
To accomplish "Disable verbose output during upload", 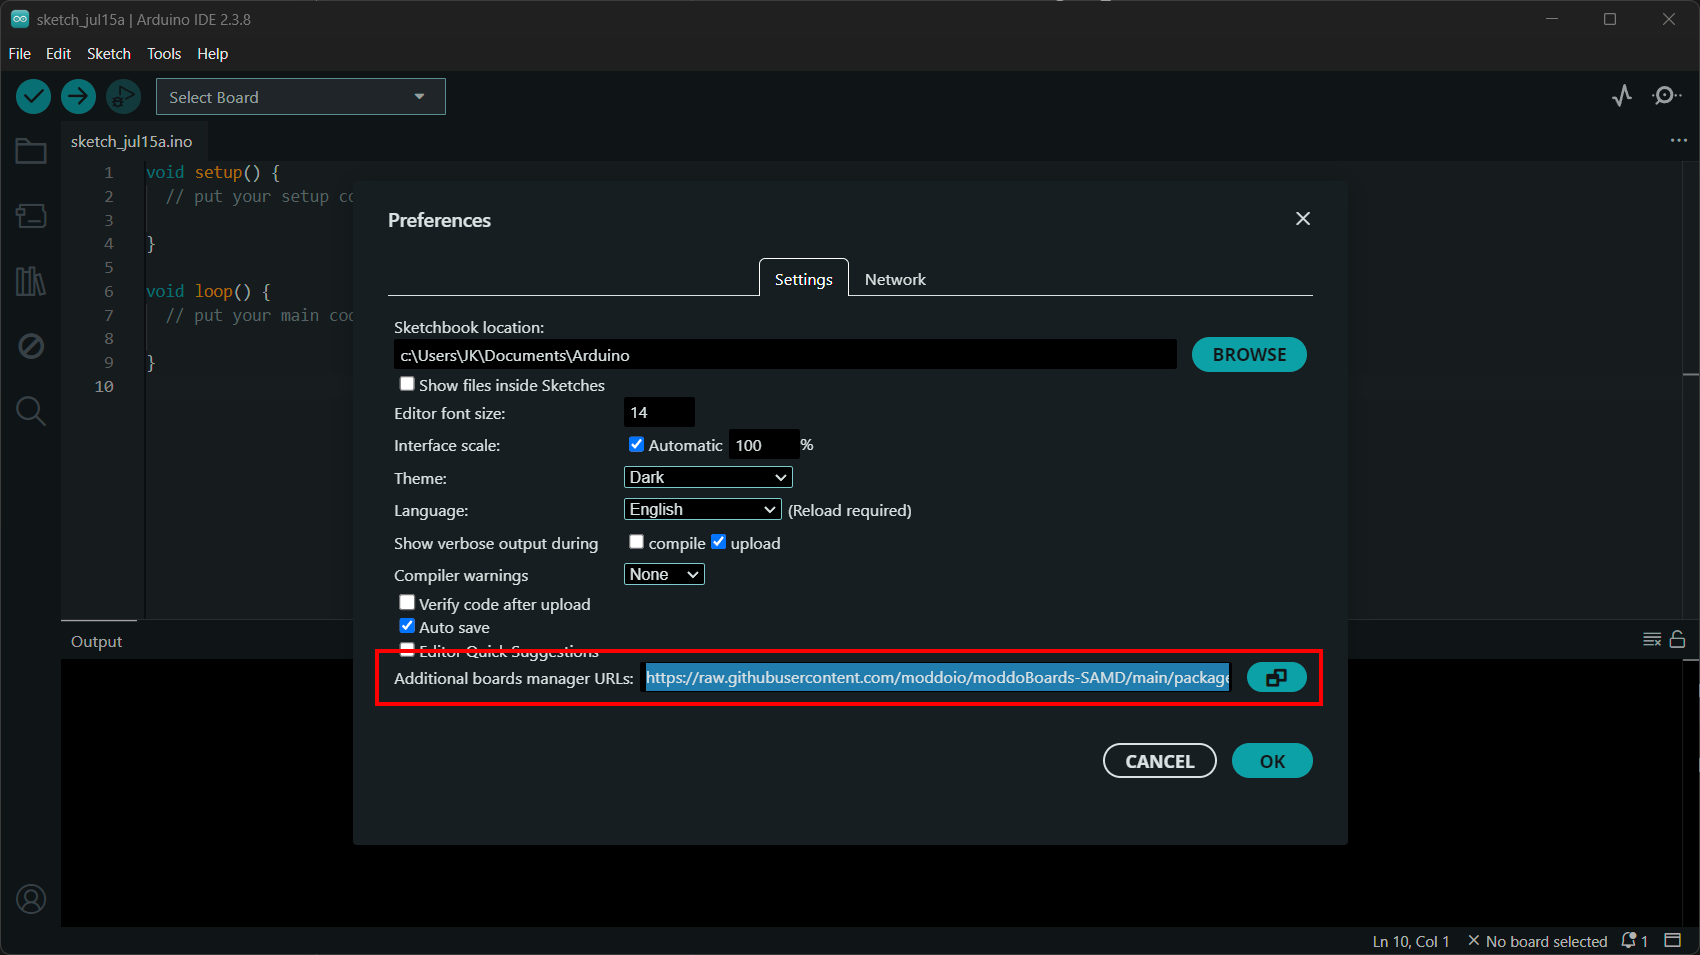I will 718,542.
